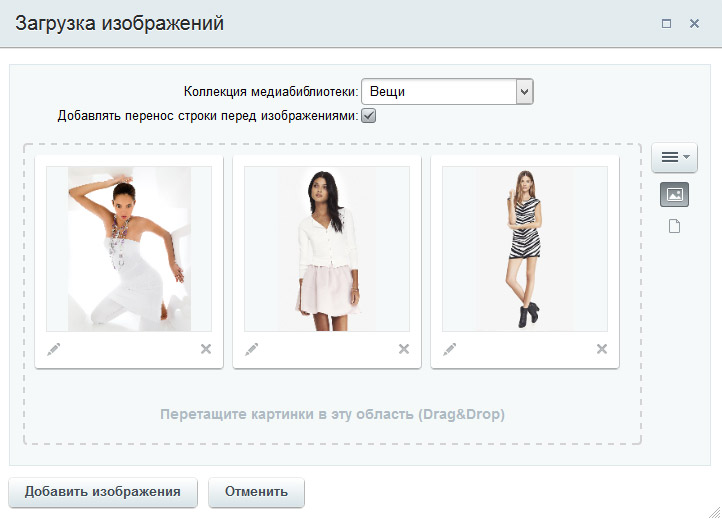Select the zebra striped dress thumbnail

(x=525, y=249)
